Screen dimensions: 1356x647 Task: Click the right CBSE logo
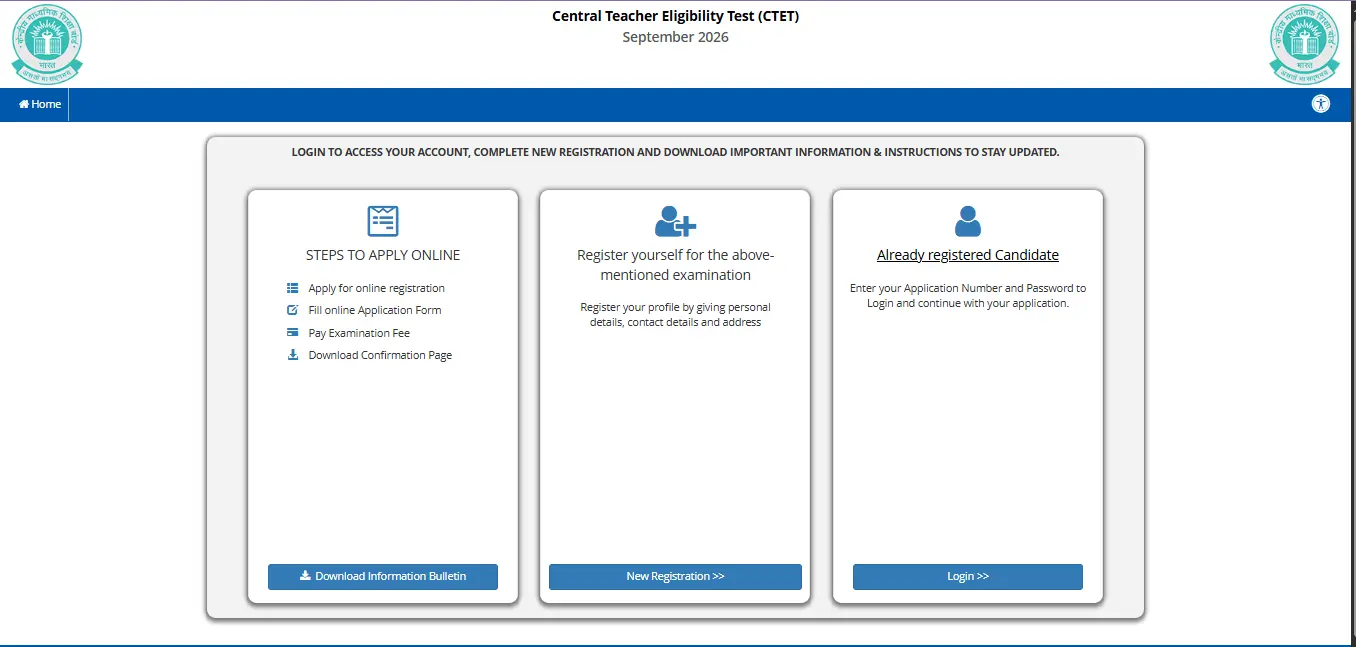(1303, 43)
